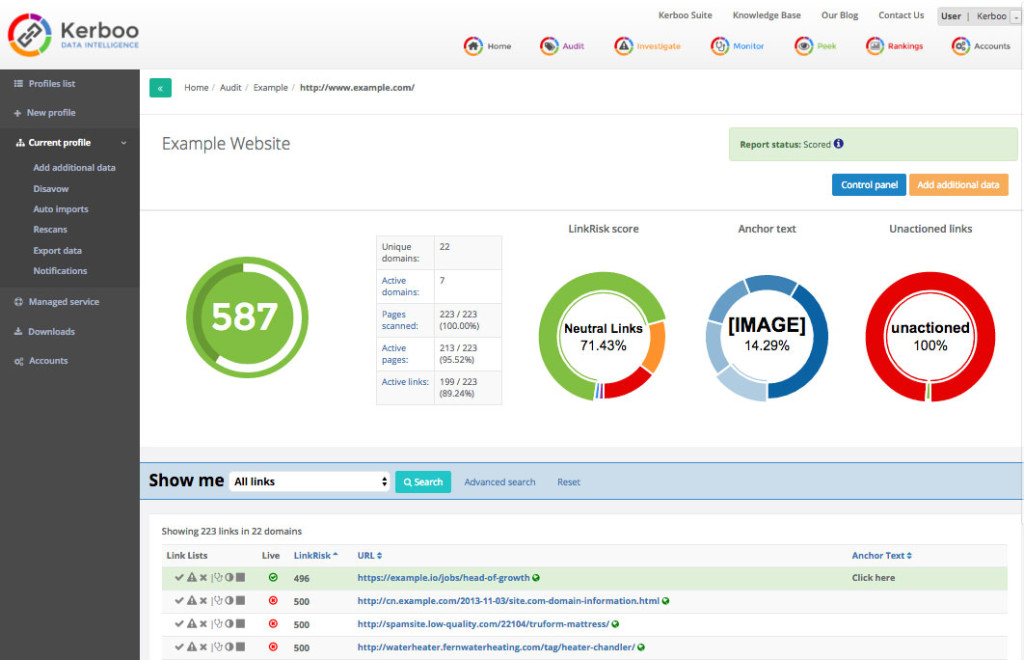Collapse the Current profile sidebar section
Image resolution: width=1024 pixels, height=660 pixels.
pyautogui.click(x=123, y=143)
